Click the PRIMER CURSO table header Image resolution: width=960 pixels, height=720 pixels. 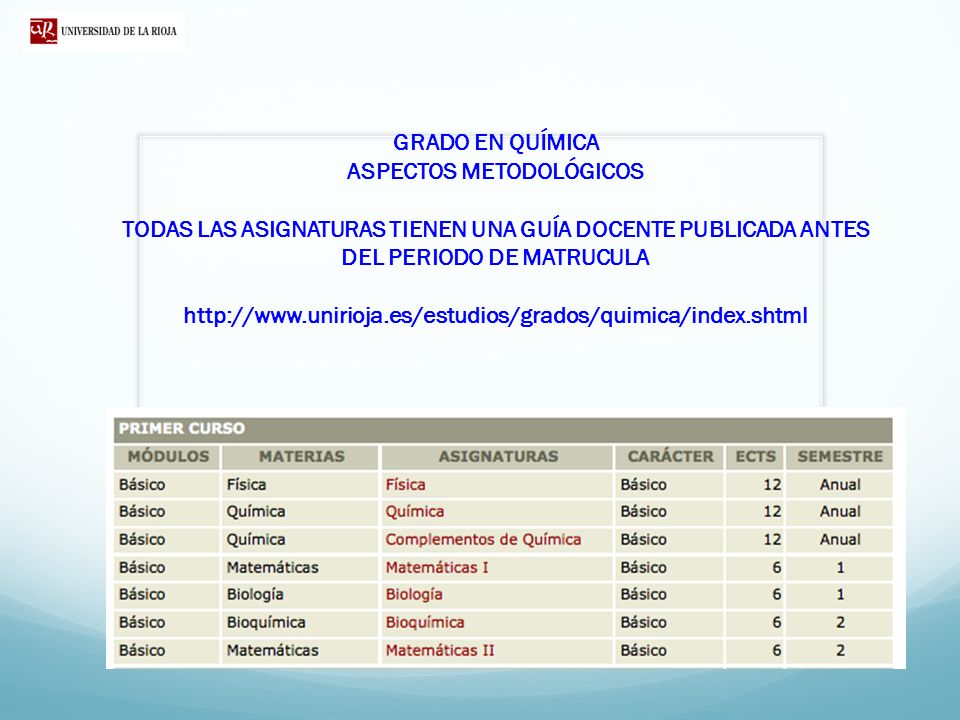[x=503, y=429]
